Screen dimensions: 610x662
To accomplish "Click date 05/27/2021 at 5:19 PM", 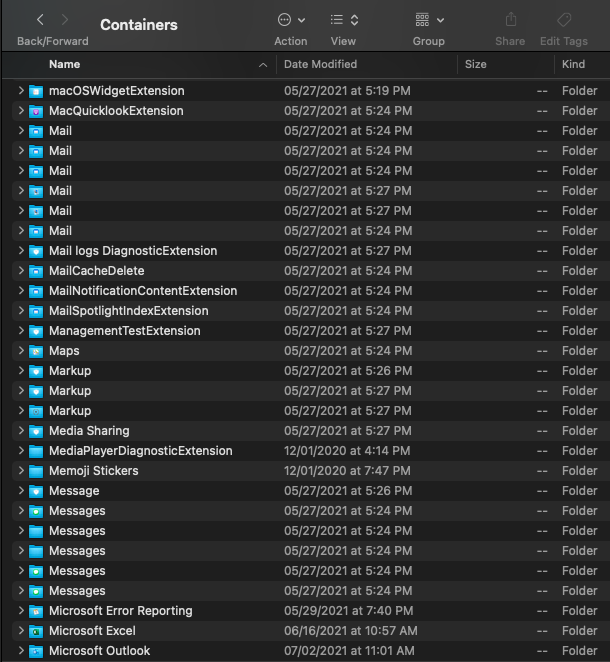I will 347,91.
